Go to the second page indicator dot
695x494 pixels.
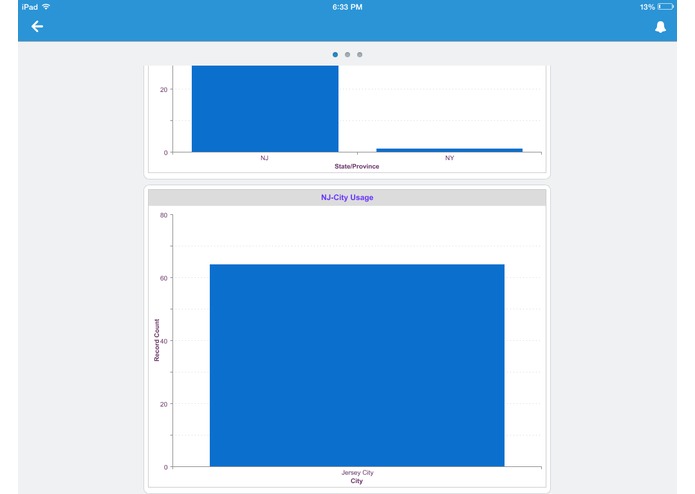click(348, 54)
